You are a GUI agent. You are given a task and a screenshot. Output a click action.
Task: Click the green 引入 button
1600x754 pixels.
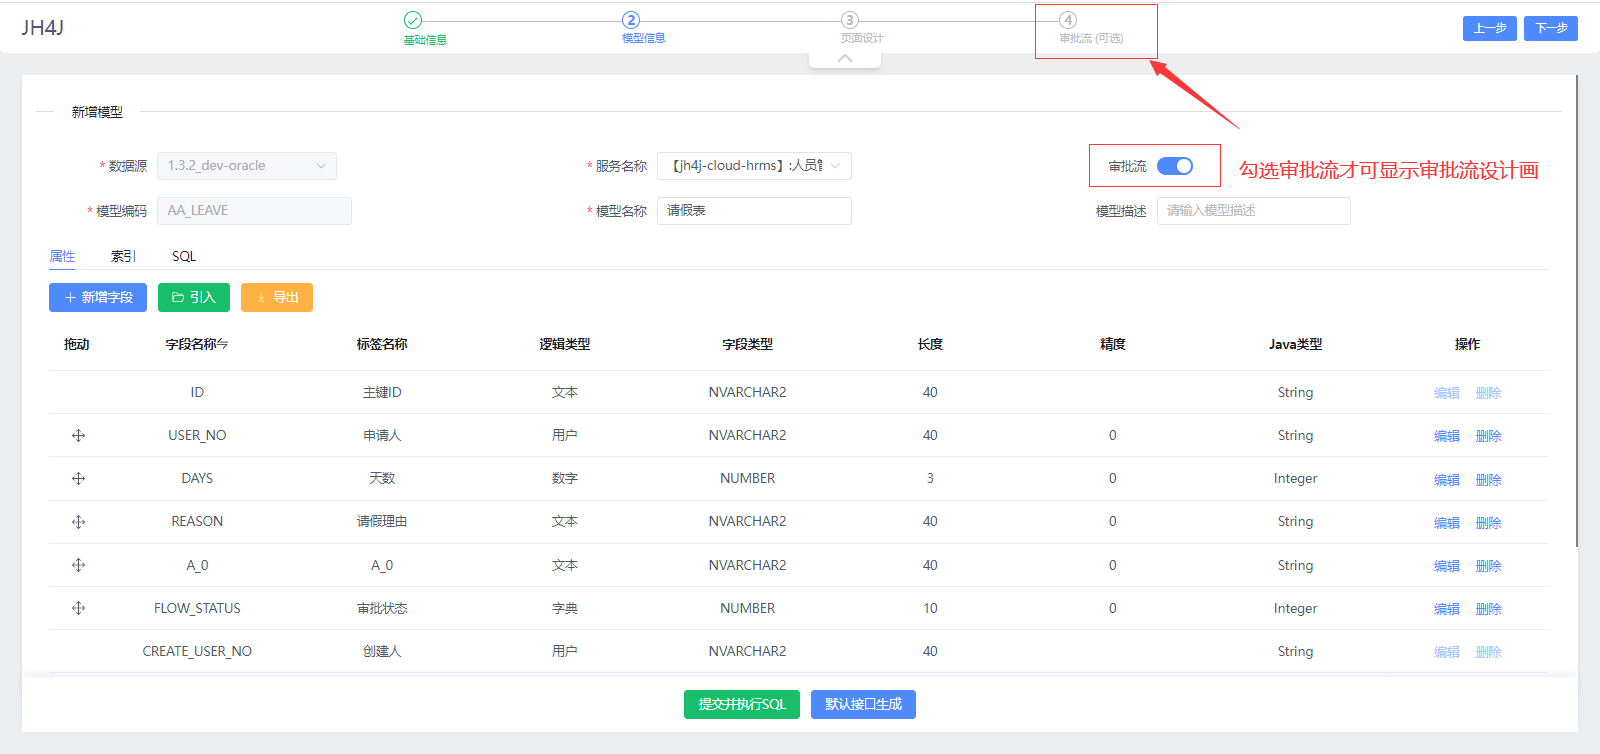click(194, 297)
